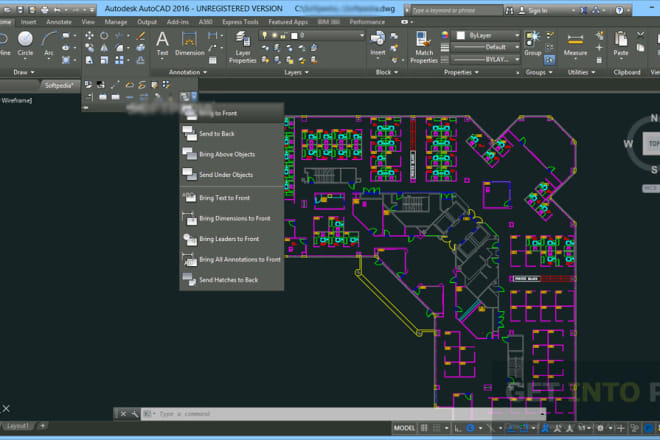
Task: Click the command line input field
Action: click(x=343, y=414)
